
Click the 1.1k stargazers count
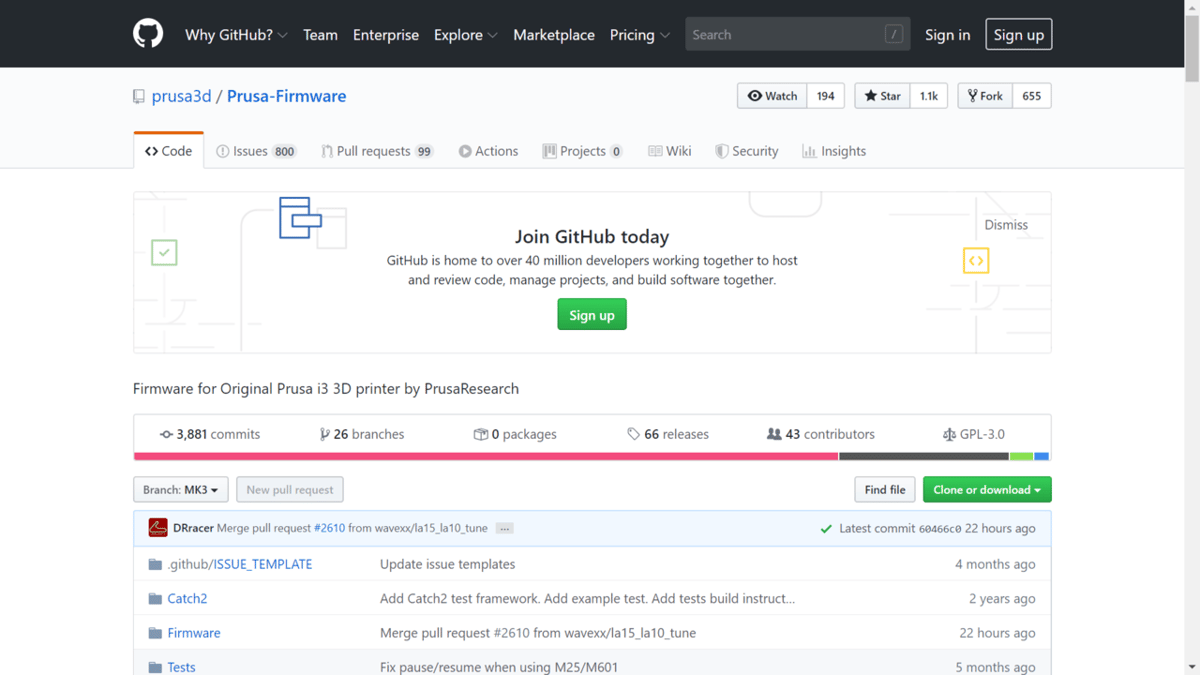pos(929,96)
